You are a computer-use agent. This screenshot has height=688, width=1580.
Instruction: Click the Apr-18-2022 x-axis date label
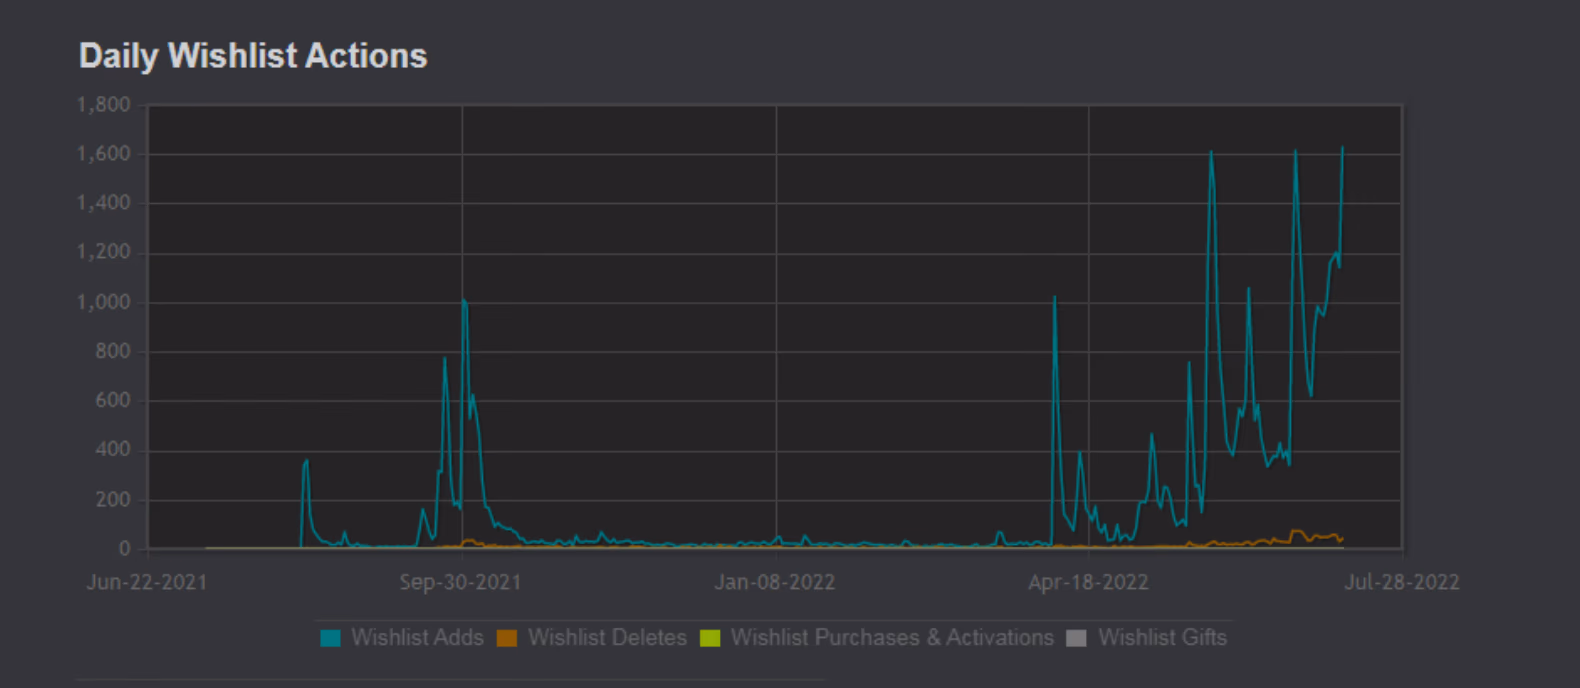tap(1088, 582)
